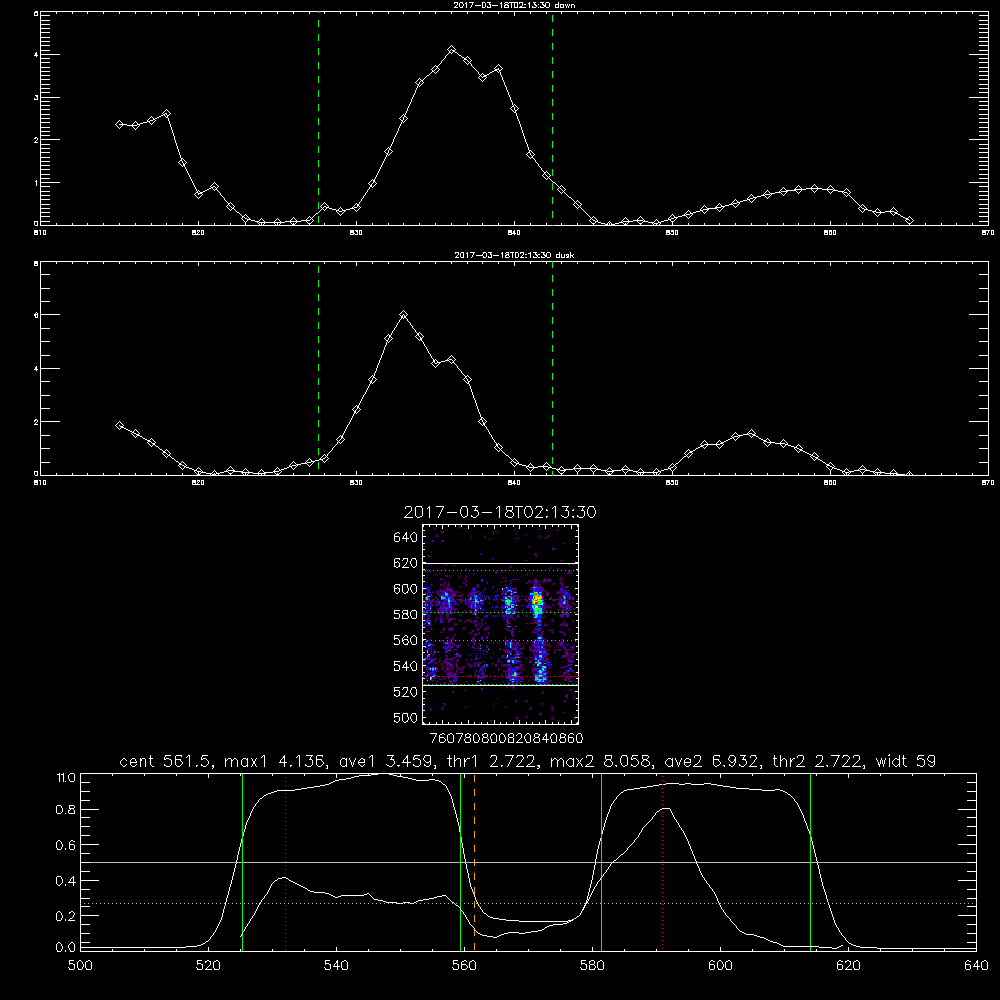The height and width of the screenshot is (1000, 1000).
Task: Click the highest diamond point of dawn curve
Action: (452, 50)
